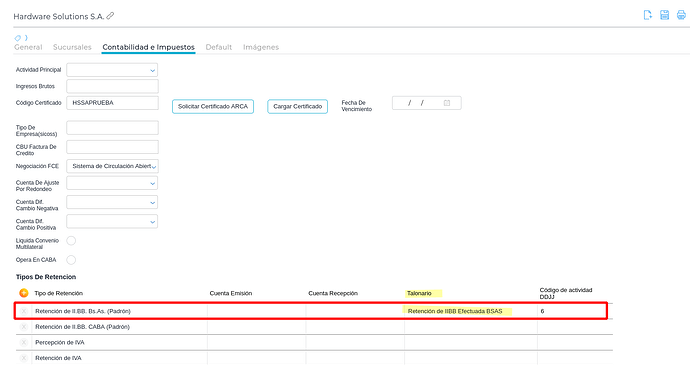The height and width of the screenshot is (365, 690).
Task: Remove the Retención de II.BB. CABA row
Action: (x=24, y=327)
